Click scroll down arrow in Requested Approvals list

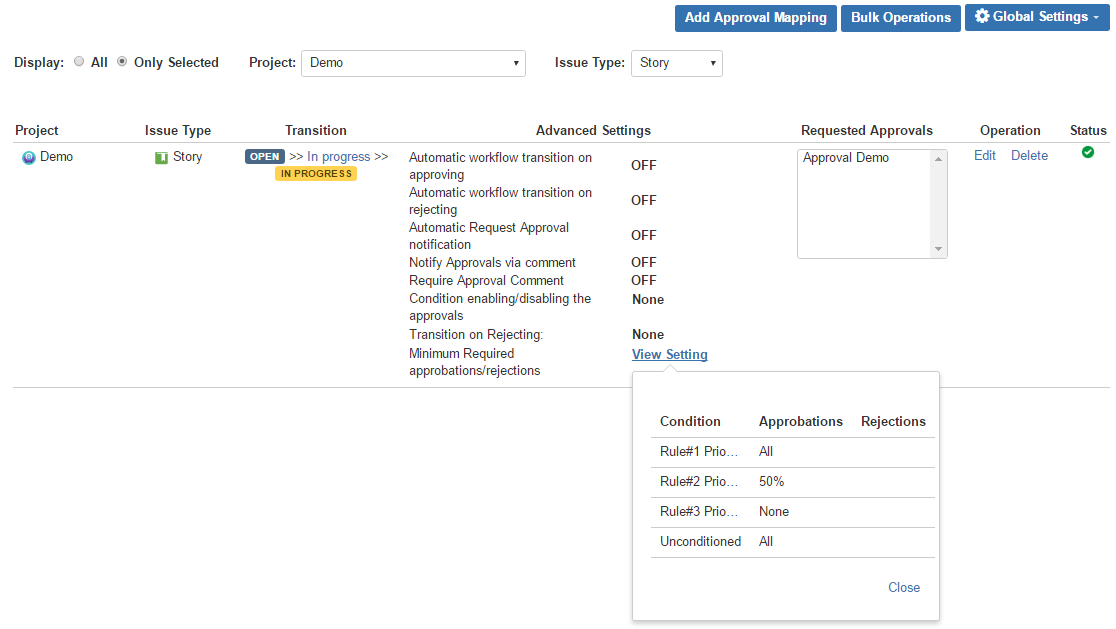[938, 249]
